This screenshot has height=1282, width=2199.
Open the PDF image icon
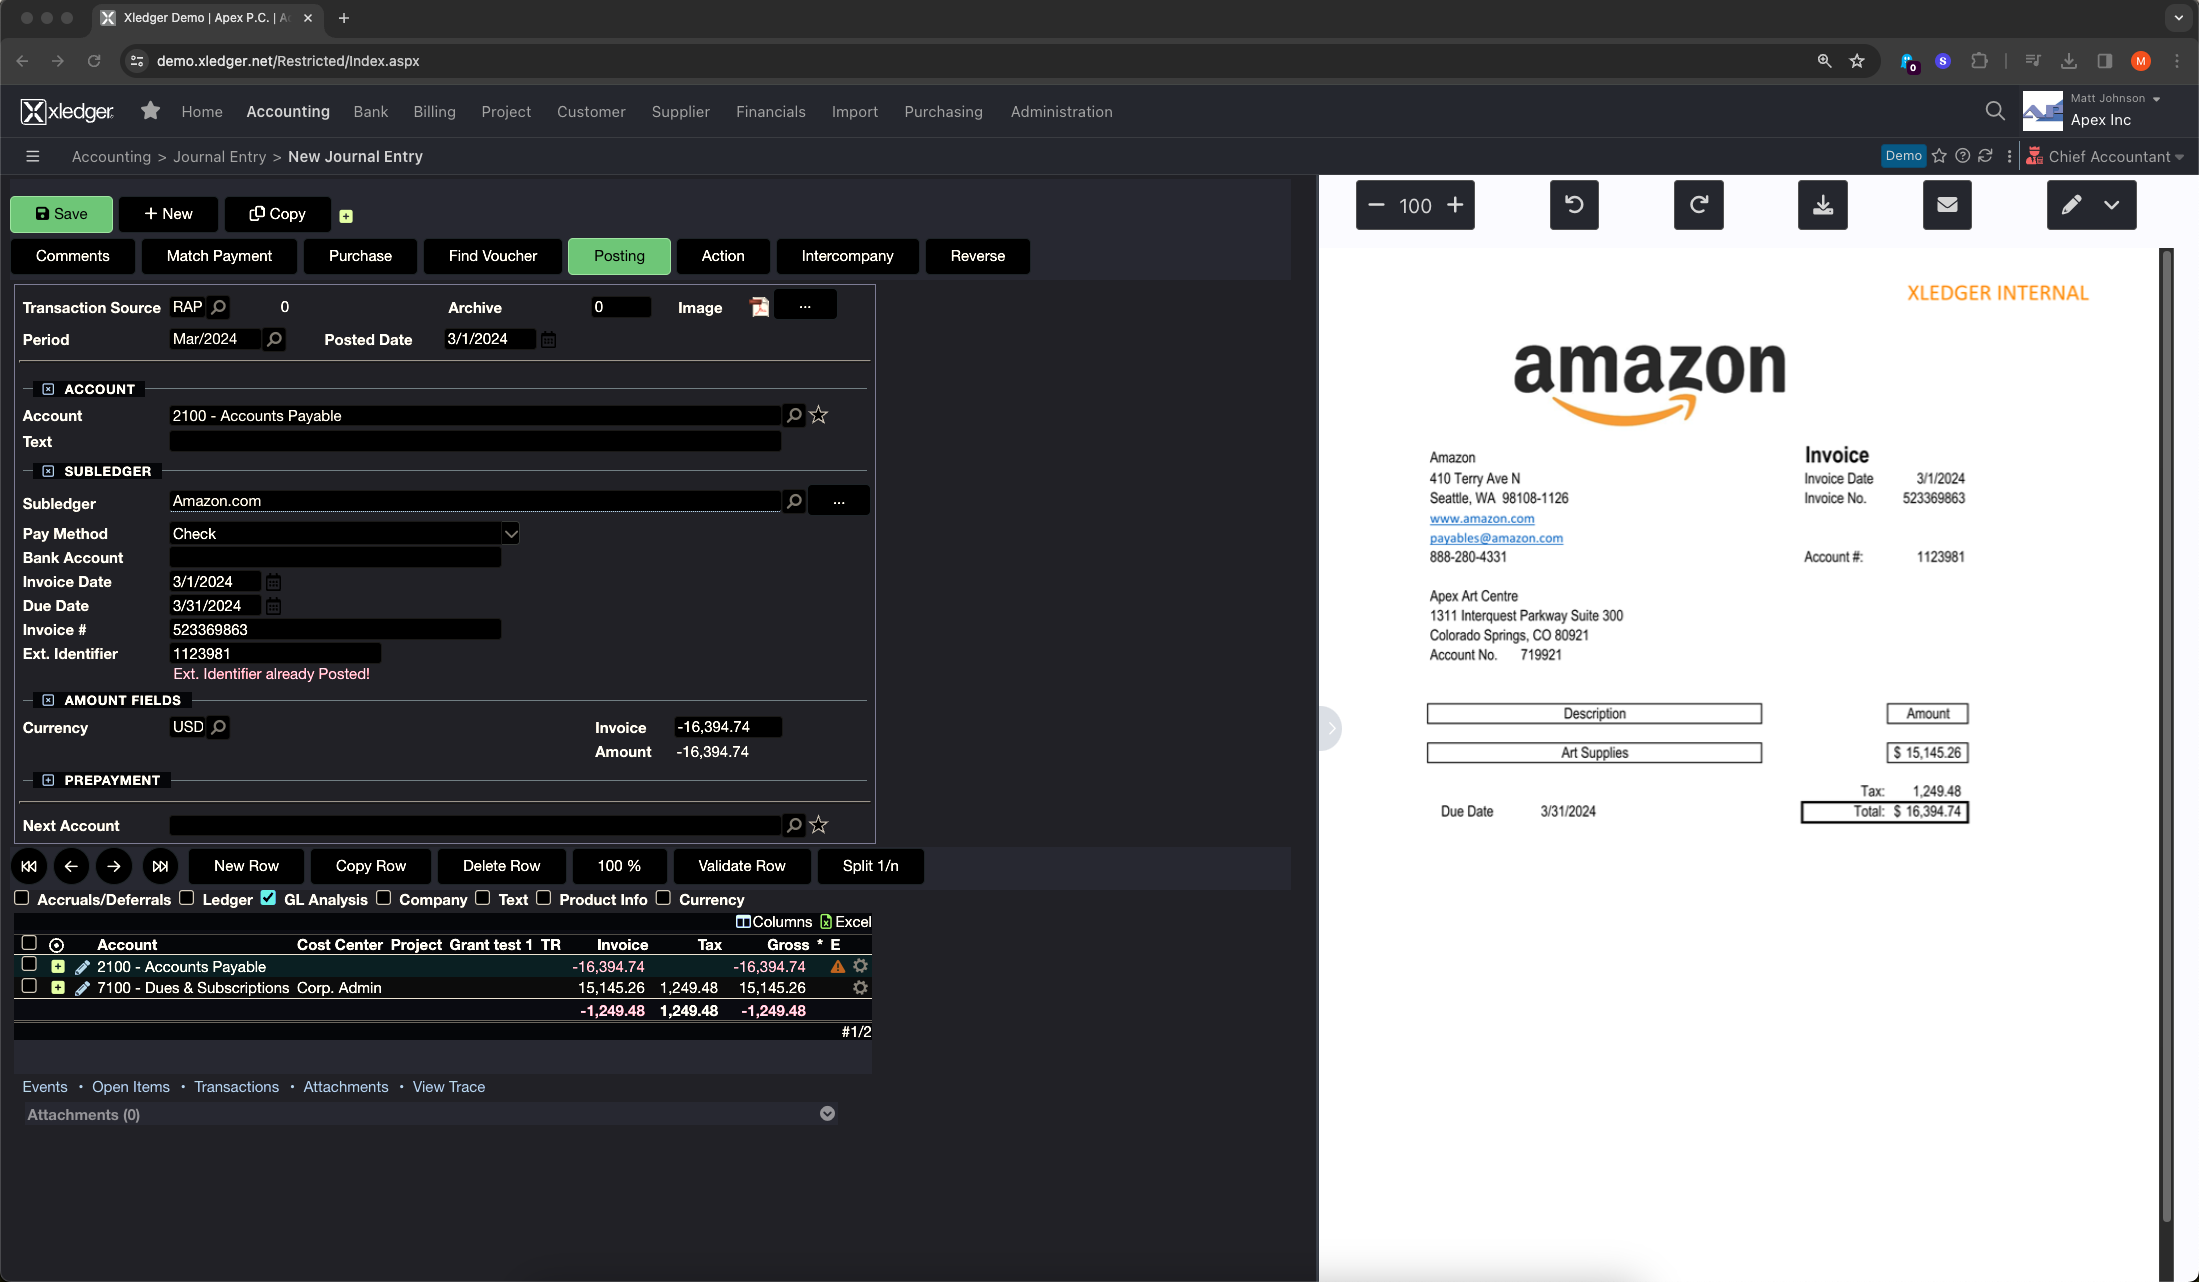coord(759,307)
